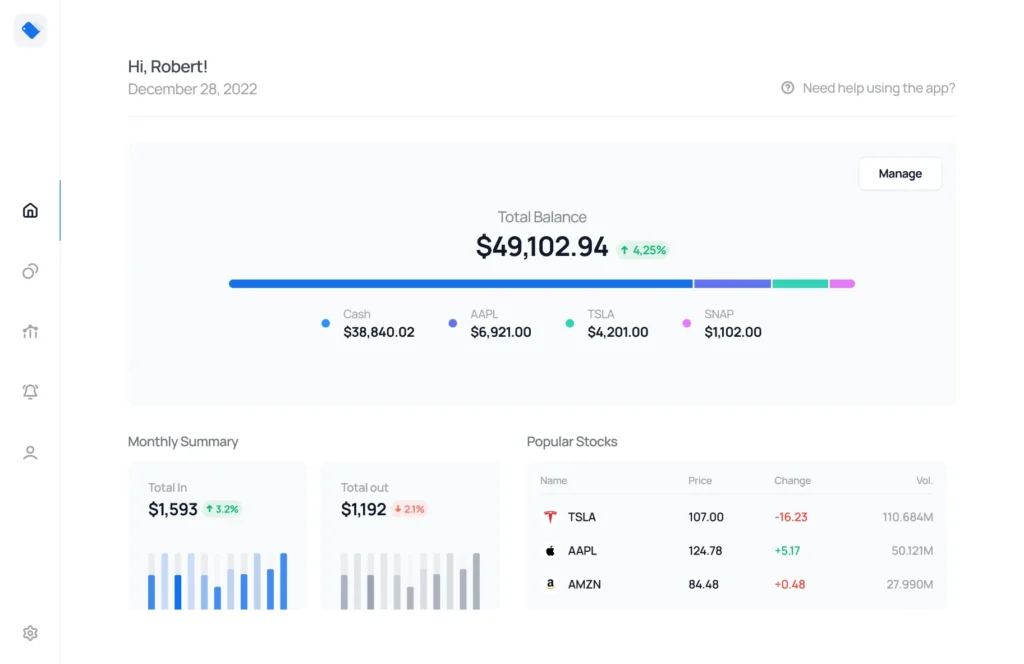Click the Amazon logo icon
Image resolution: width=1024 pixels, height=664 pixels.
coord(549,584)
